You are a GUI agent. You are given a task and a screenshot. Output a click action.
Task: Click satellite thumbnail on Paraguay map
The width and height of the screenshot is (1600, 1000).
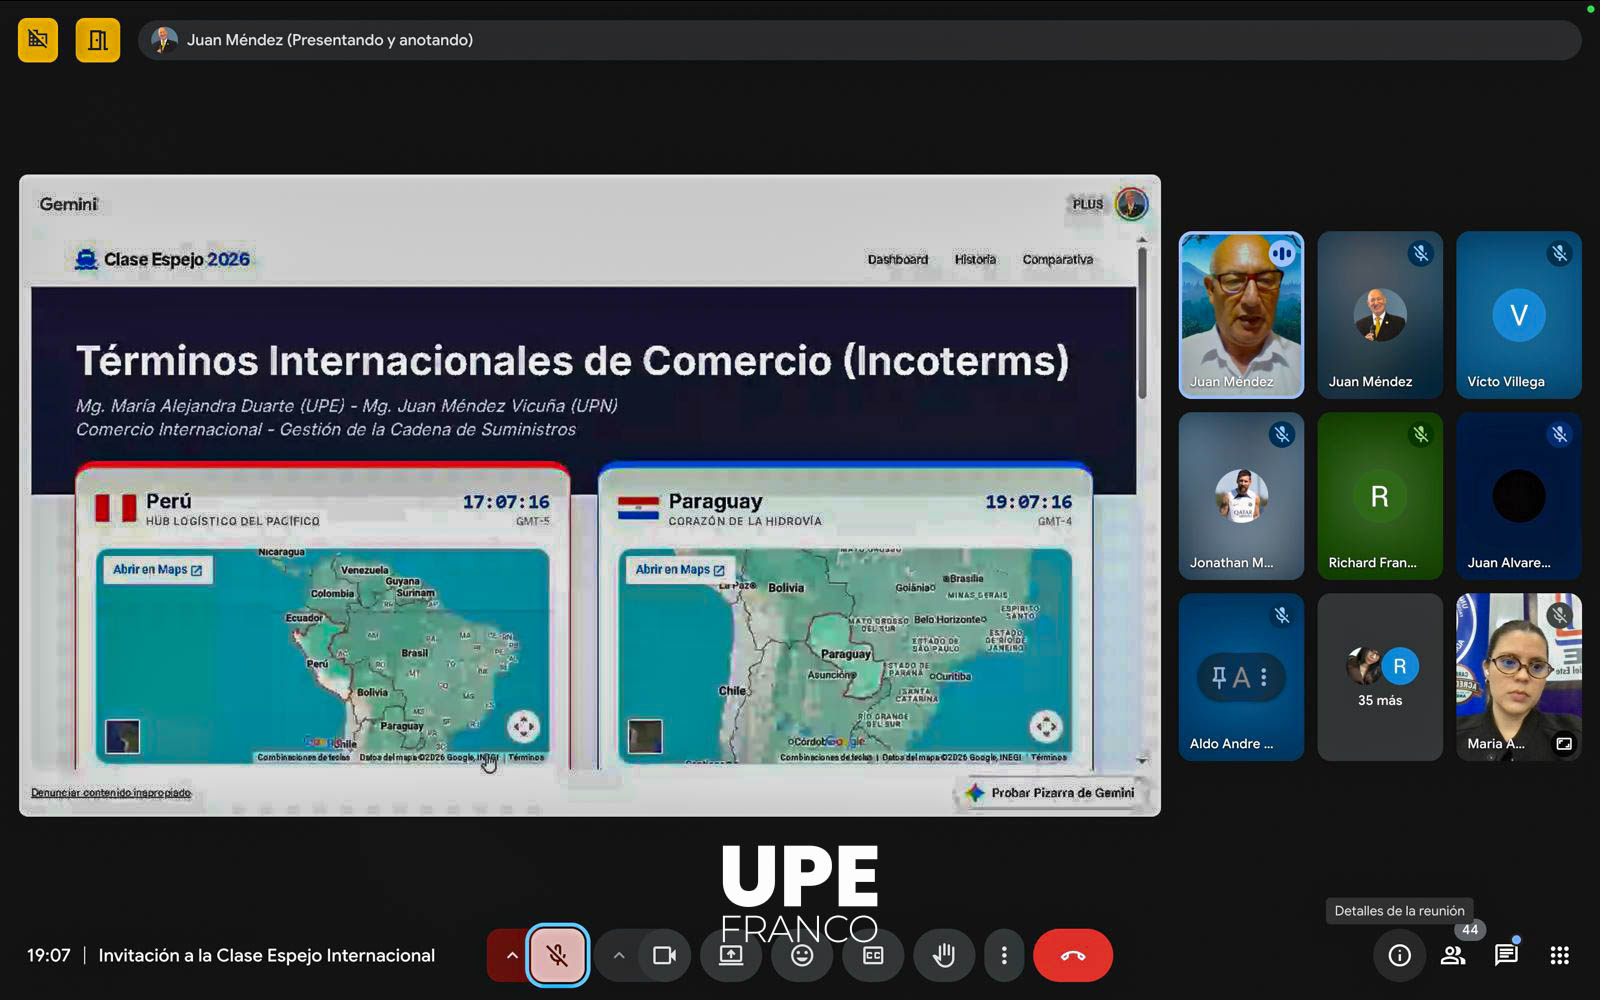(x=645, y=737)
